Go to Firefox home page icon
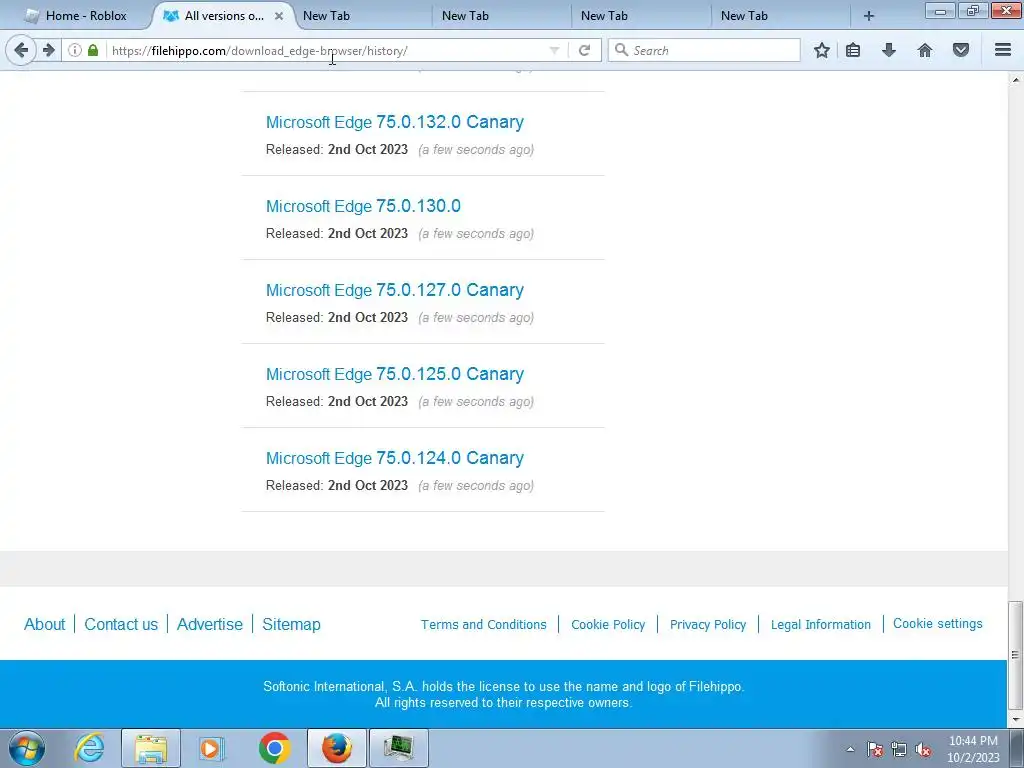 tap(925, 50)
